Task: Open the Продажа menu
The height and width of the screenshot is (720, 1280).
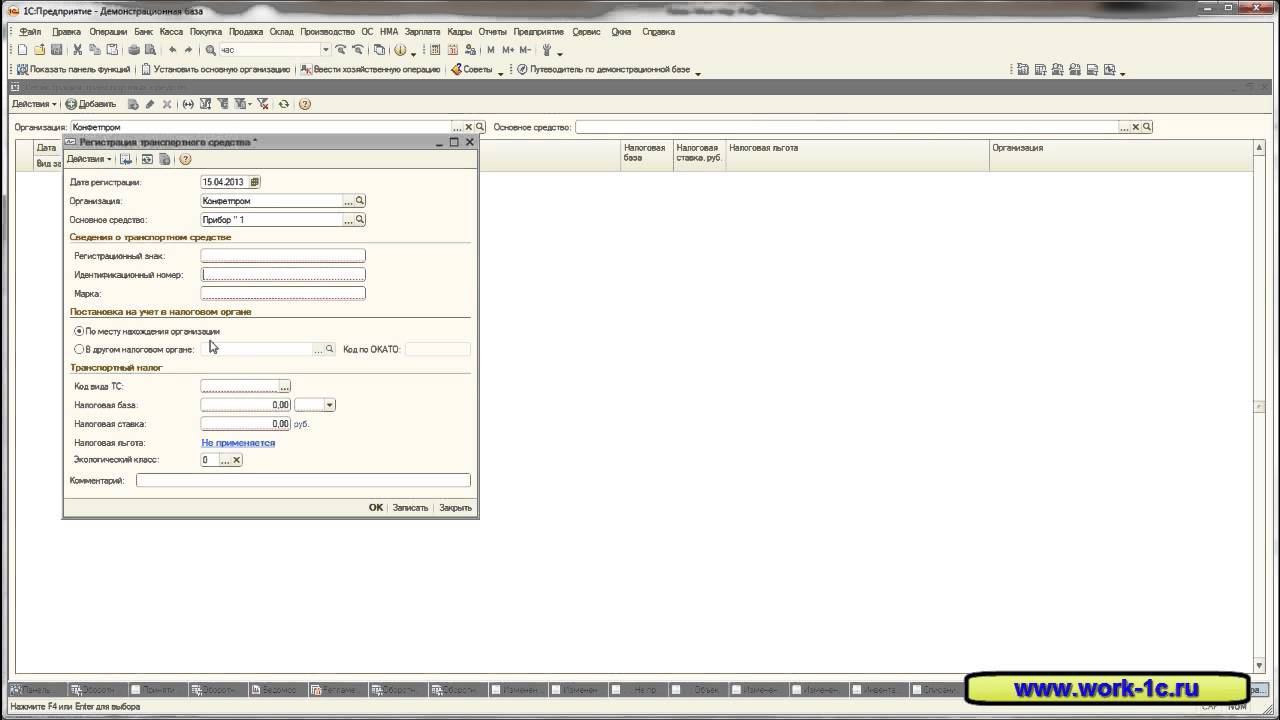Action: point(246,32)
